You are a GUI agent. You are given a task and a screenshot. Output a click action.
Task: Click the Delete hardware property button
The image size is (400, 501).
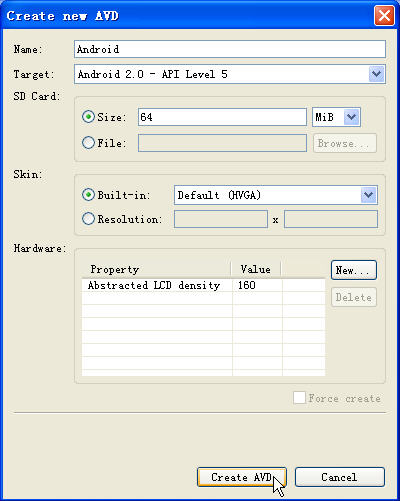pos(354,297)
